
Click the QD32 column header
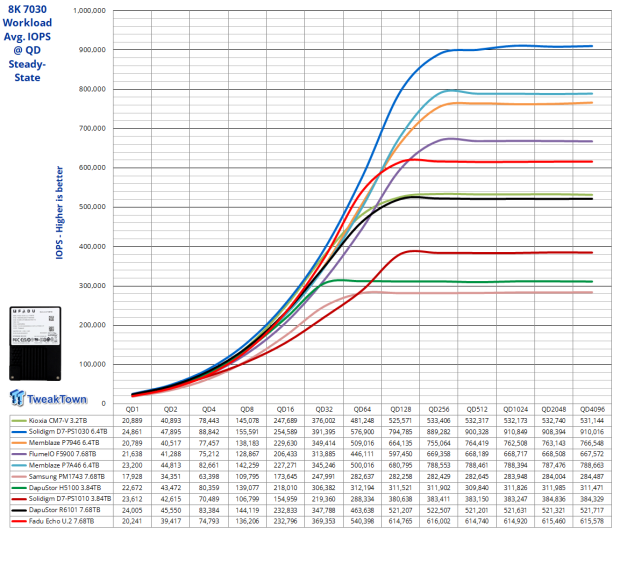[324, 410]
